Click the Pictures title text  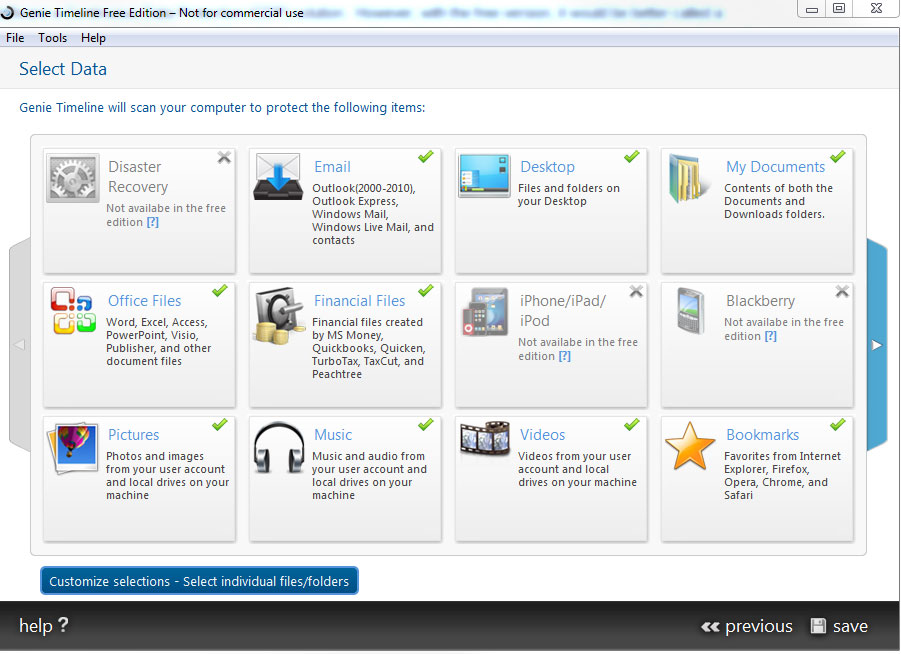pyautogui.click(x=133, y=434)
